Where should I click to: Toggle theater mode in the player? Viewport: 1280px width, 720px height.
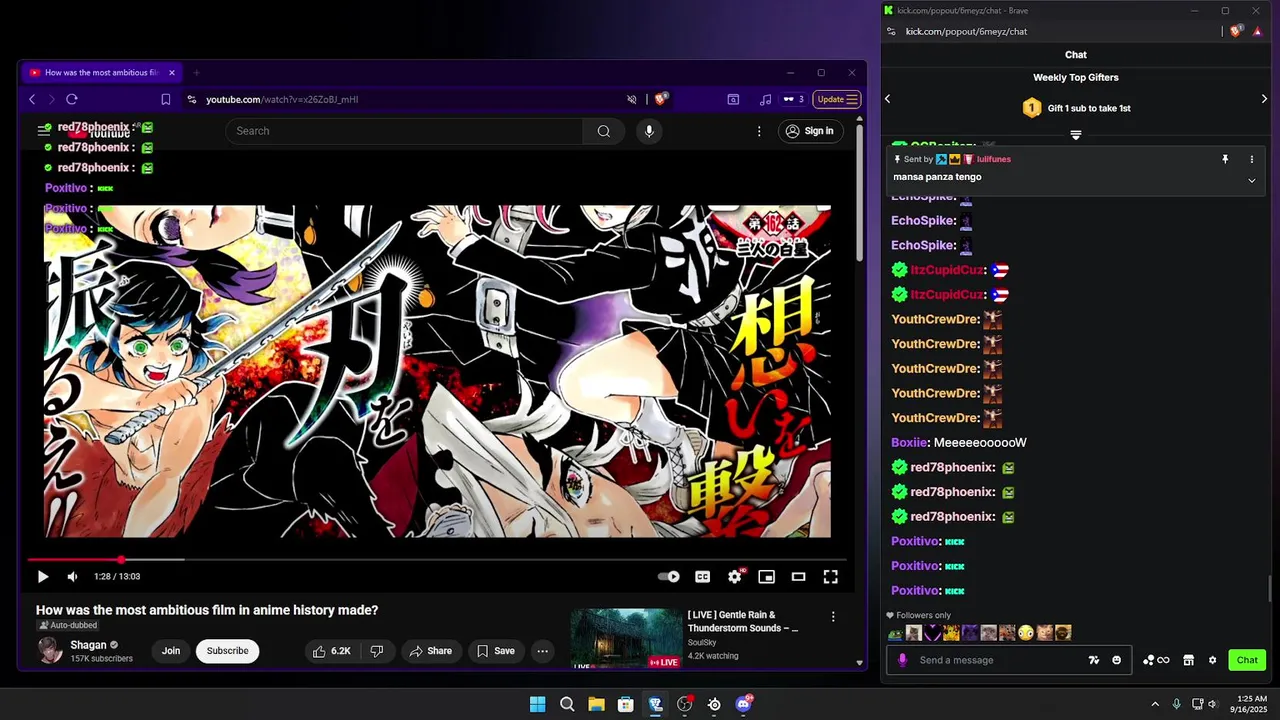pos(798,577)
